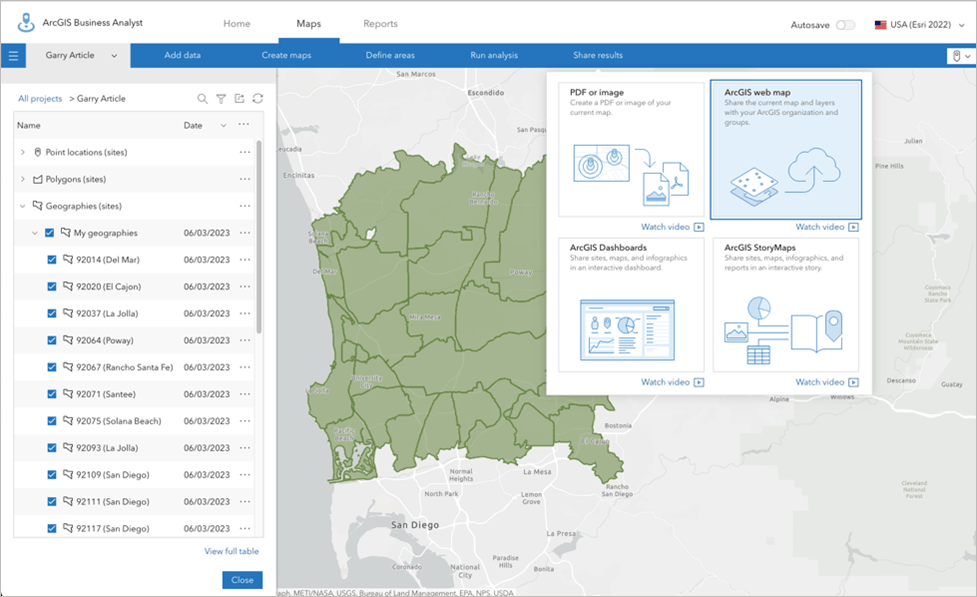The image size is (977, 597).
Task: Uncheck the My geographies checkbox
Action: point(49,232)
